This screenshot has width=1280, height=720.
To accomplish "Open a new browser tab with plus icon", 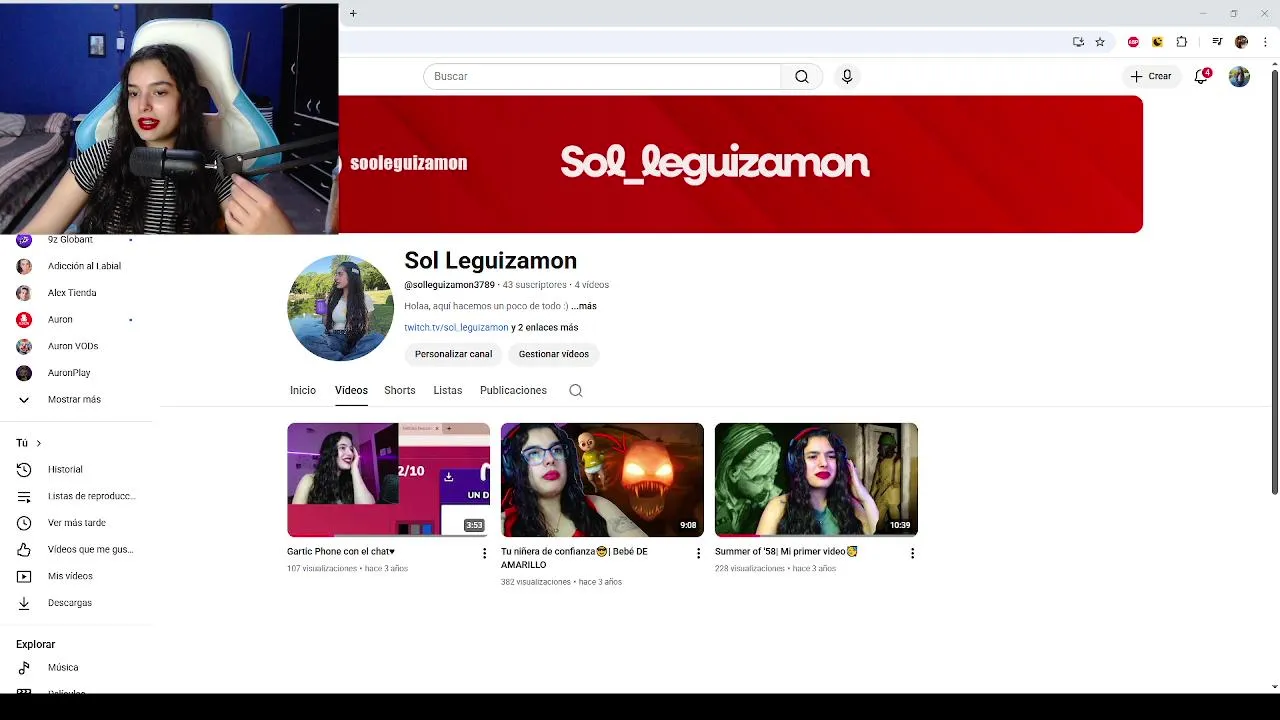I will pos(353,13).
